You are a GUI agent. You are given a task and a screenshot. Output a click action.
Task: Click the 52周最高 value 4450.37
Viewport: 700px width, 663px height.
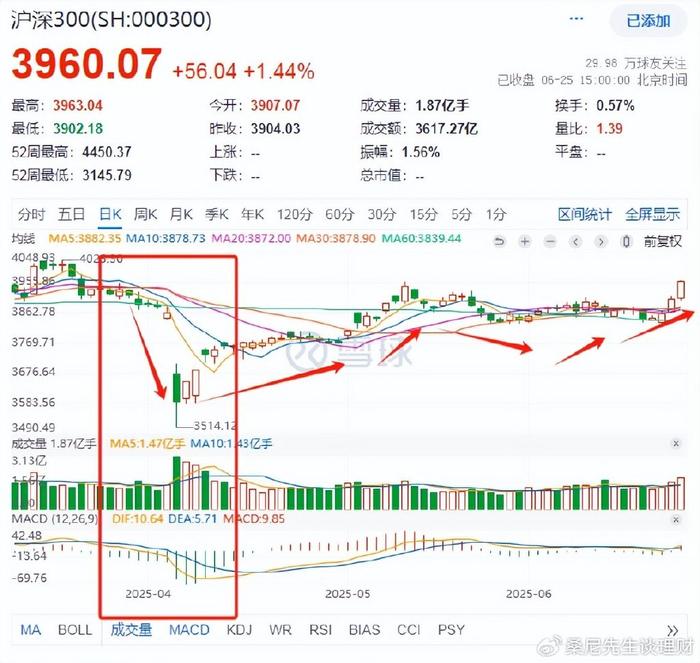pyautogui.click(x=107, y=152)
